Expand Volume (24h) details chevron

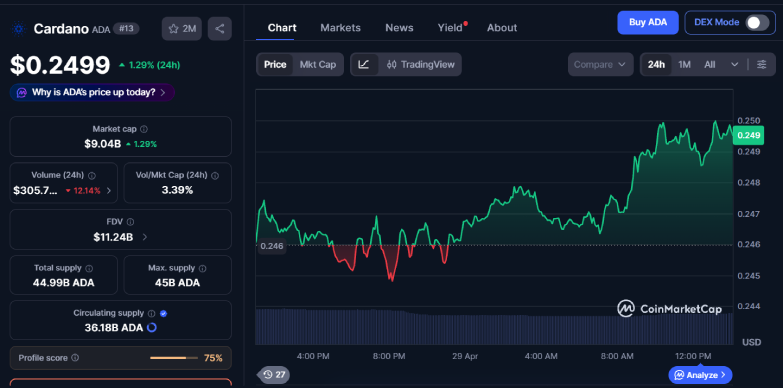point(109,190)
